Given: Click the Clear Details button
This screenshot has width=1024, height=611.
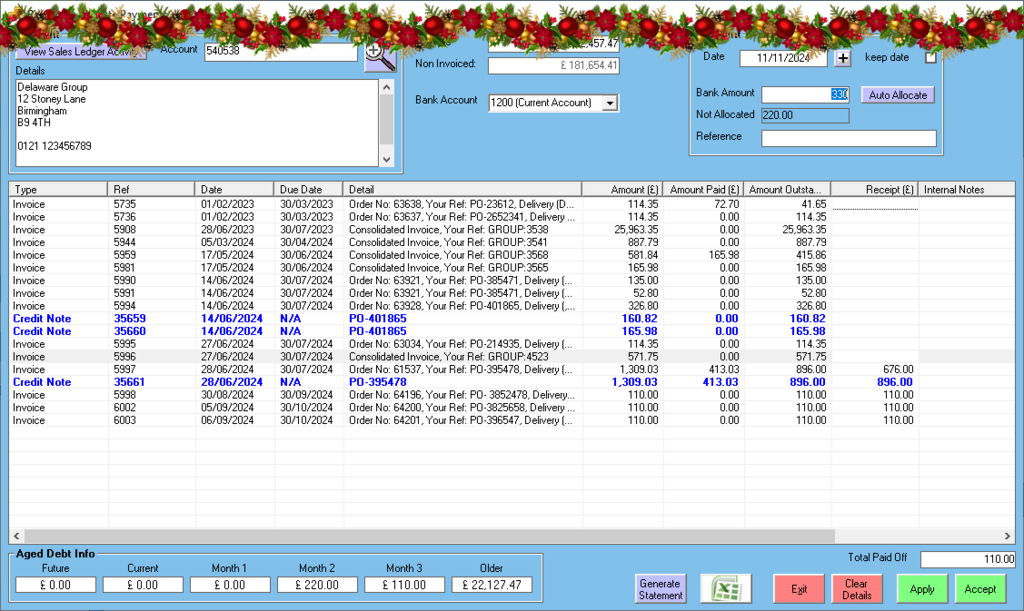Looking at the screenshot, I should 856,589.
